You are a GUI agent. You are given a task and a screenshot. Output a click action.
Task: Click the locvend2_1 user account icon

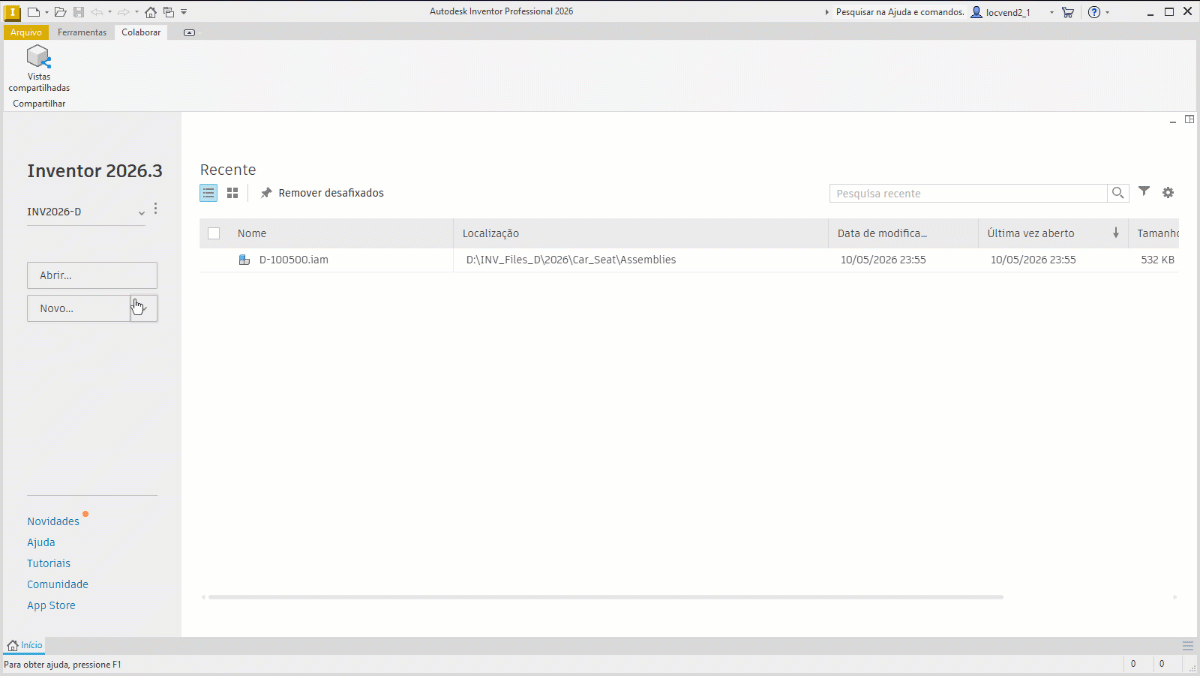976,12
